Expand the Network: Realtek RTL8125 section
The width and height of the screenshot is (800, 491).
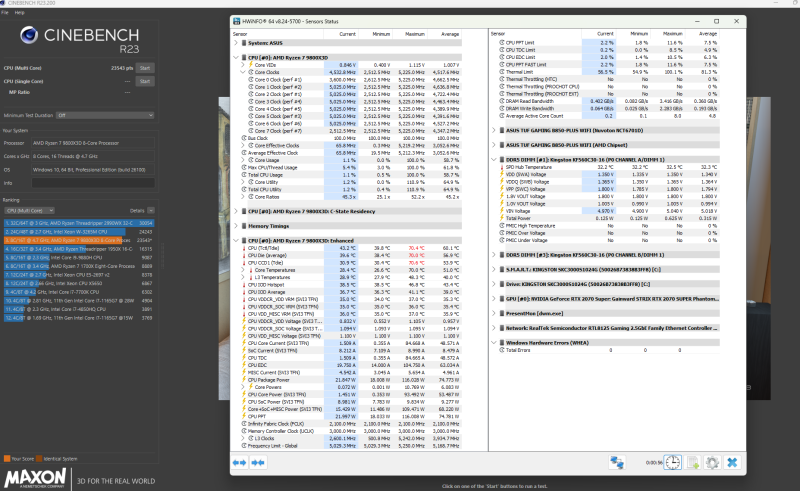[493, 328]
